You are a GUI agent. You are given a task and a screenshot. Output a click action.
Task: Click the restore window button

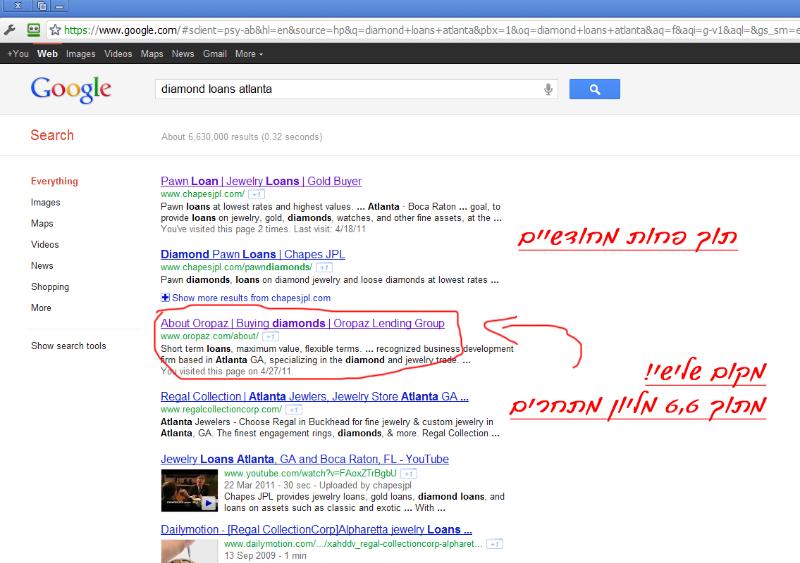tap(42, 6)
